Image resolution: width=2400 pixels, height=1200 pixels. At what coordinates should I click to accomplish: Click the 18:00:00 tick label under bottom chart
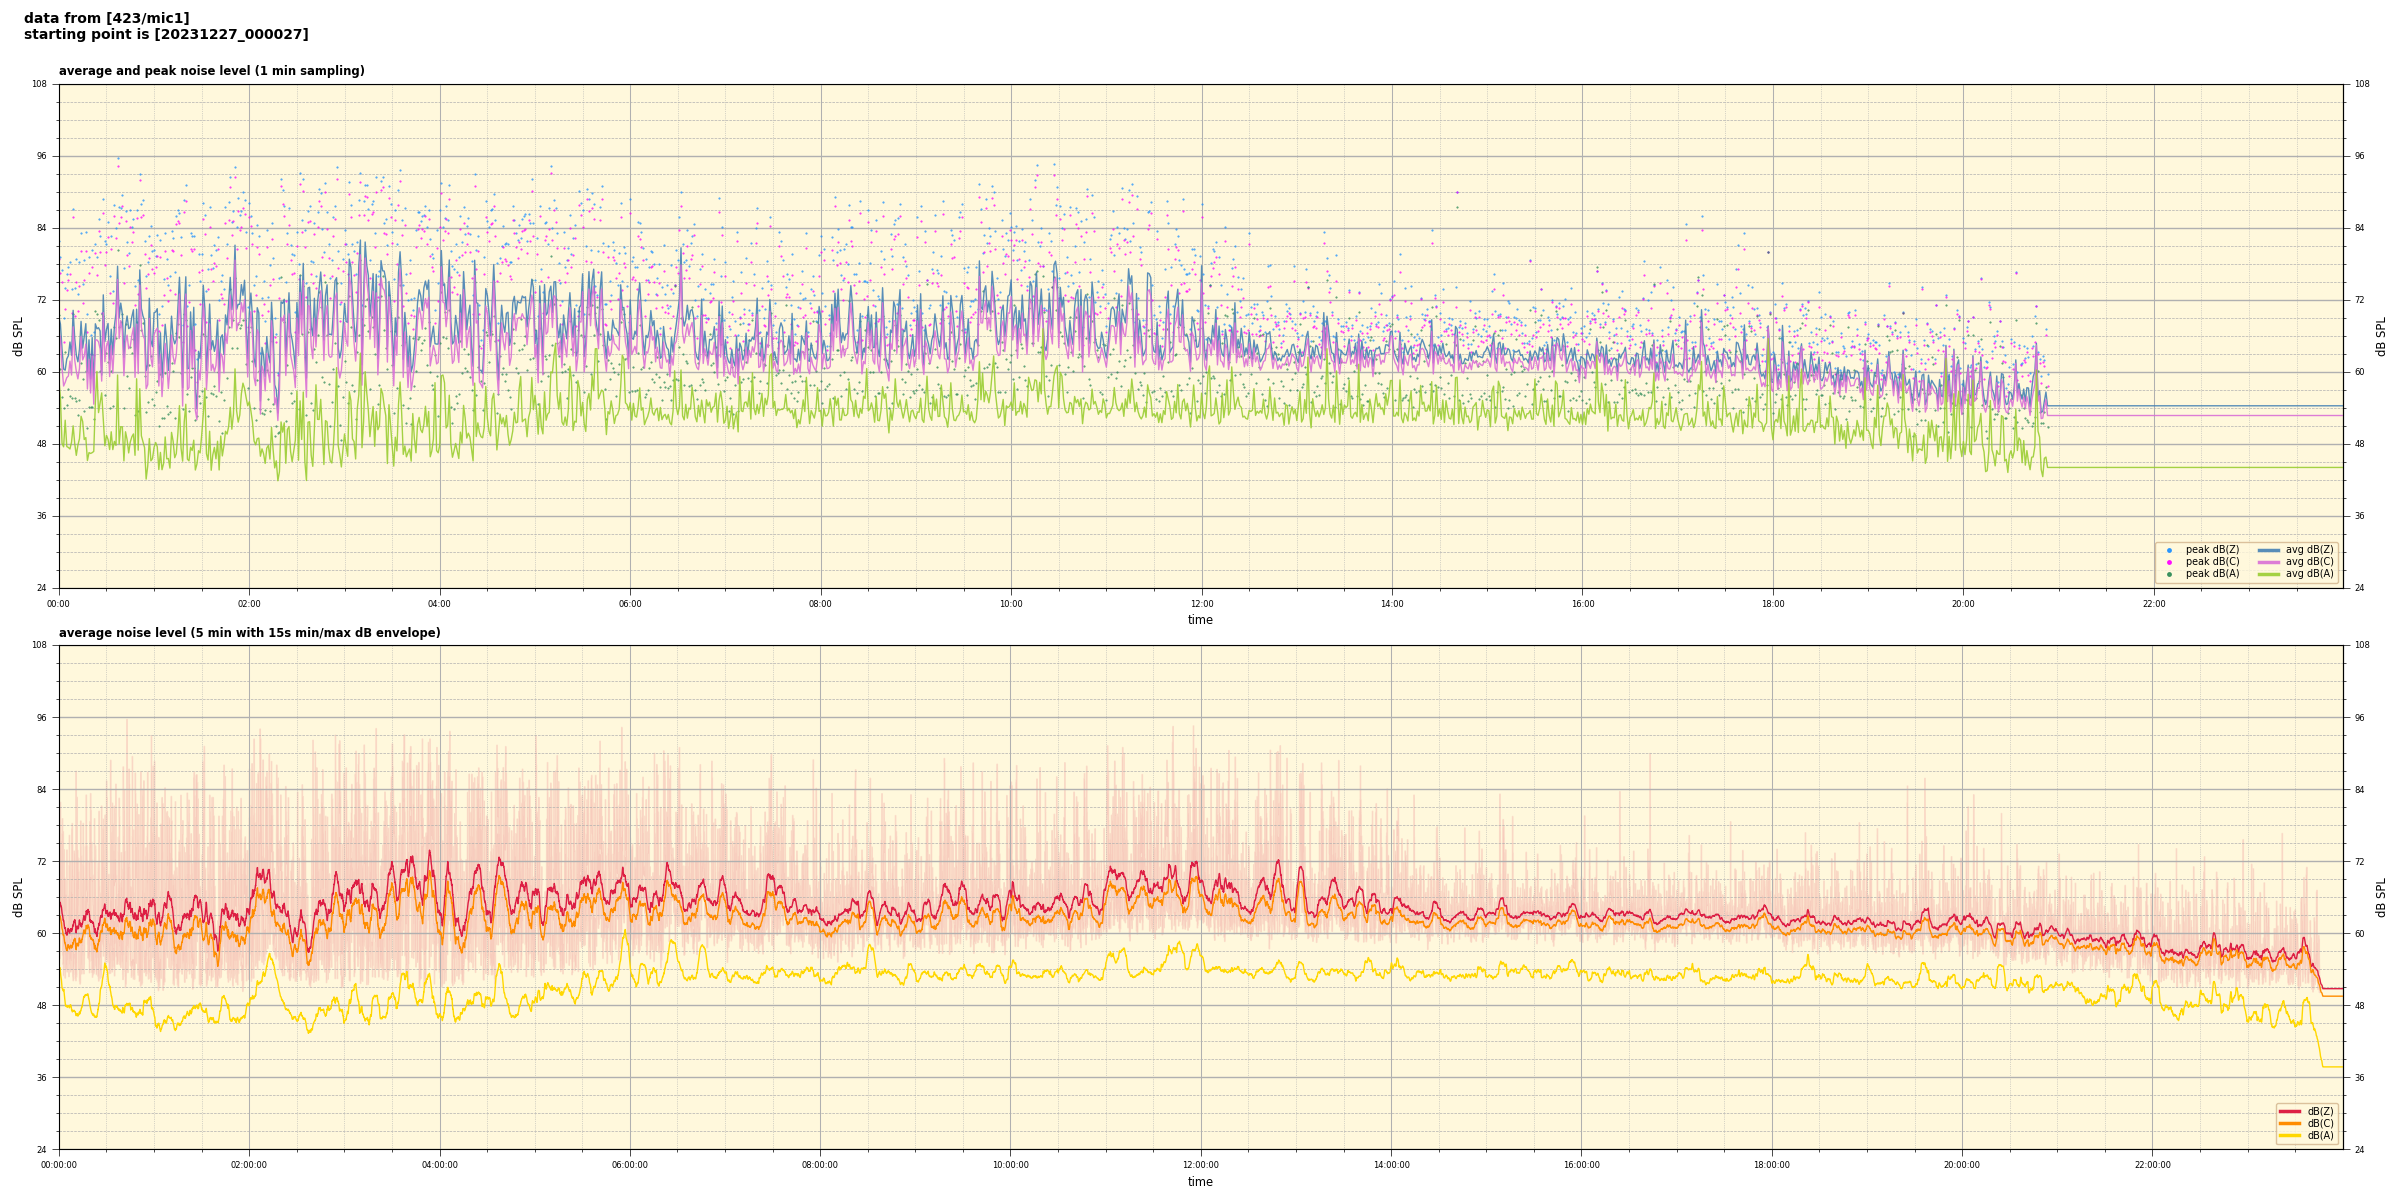(1772, 1165)
